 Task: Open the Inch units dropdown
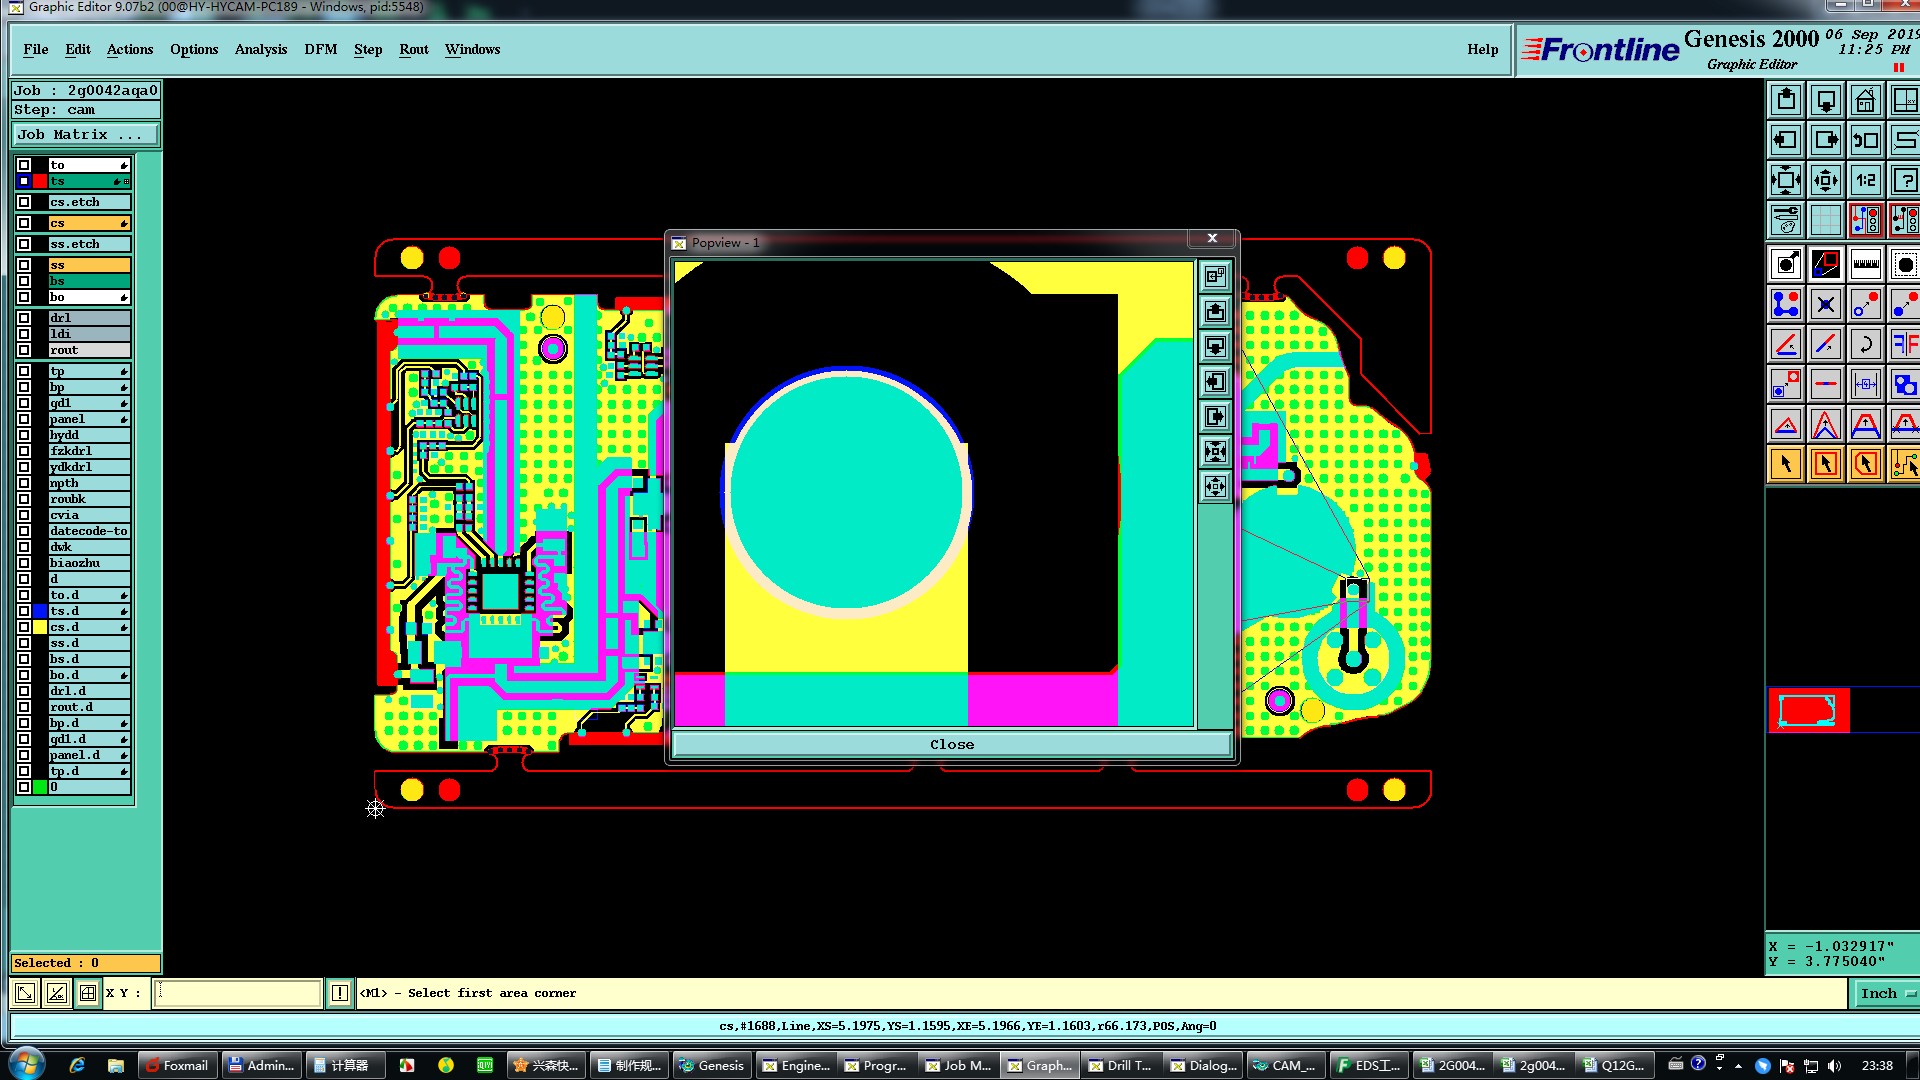(x=1885, y=993)
